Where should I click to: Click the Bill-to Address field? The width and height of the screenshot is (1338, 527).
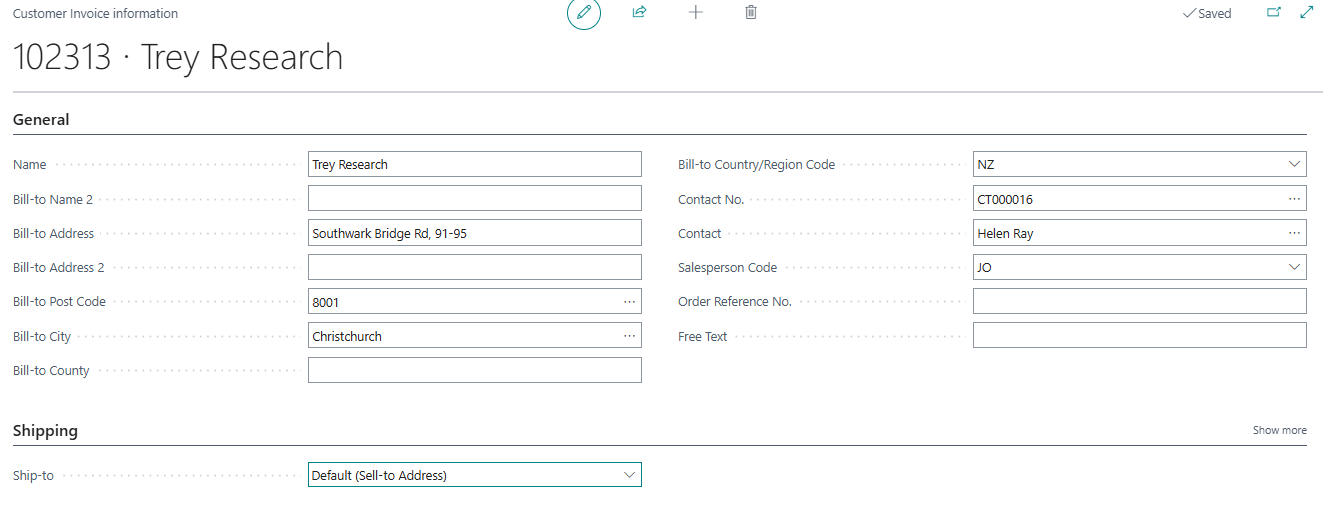pyautogui.click(x=475, y=233)
